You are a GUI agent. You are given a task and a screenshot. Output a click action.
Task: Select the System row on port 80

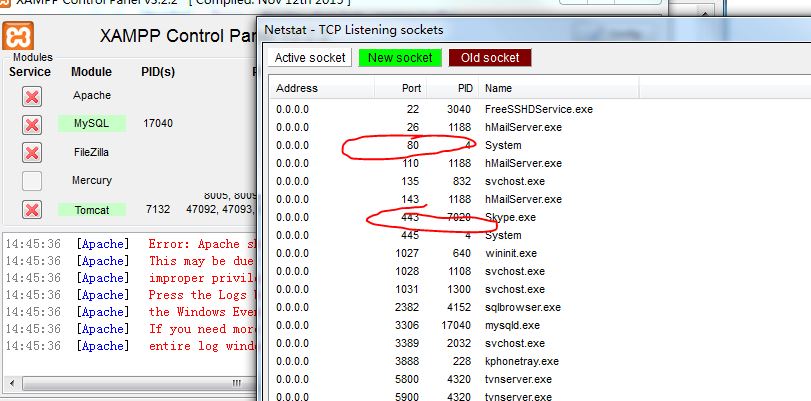pyautogui.click(x=538, y=145)
